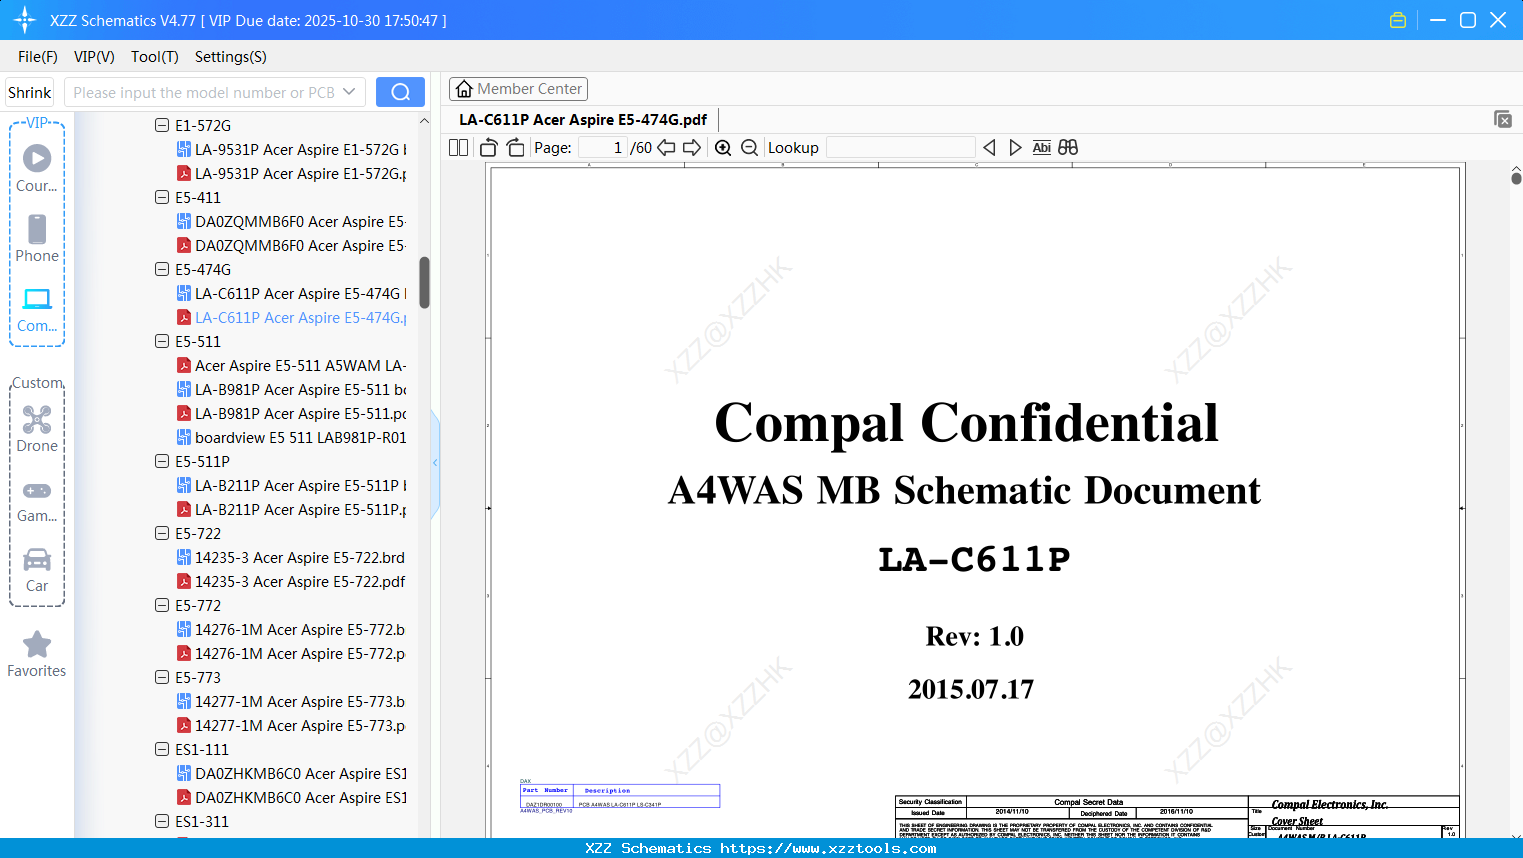Collapse the ES1-311 tree folder
This screenshot has width=1523, height=858.
click(x=162, y=821)
